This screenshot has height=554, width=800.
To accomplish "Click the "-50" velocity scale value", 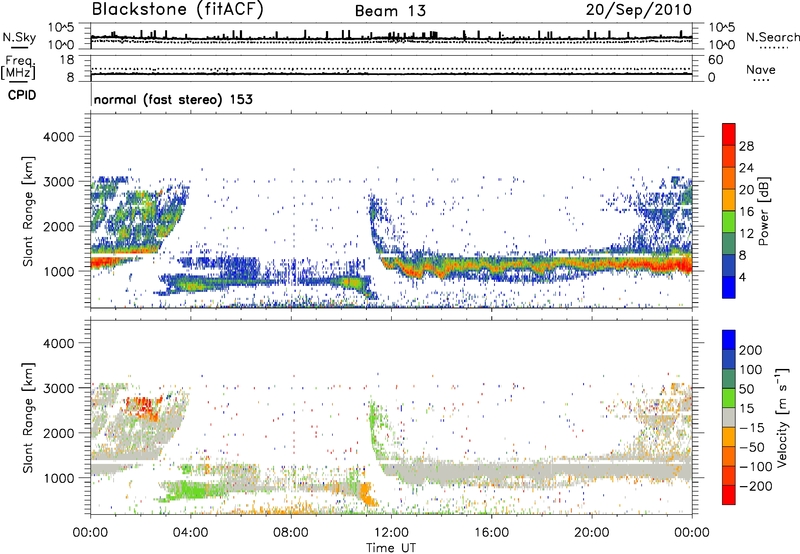I will tap(751, 447).
